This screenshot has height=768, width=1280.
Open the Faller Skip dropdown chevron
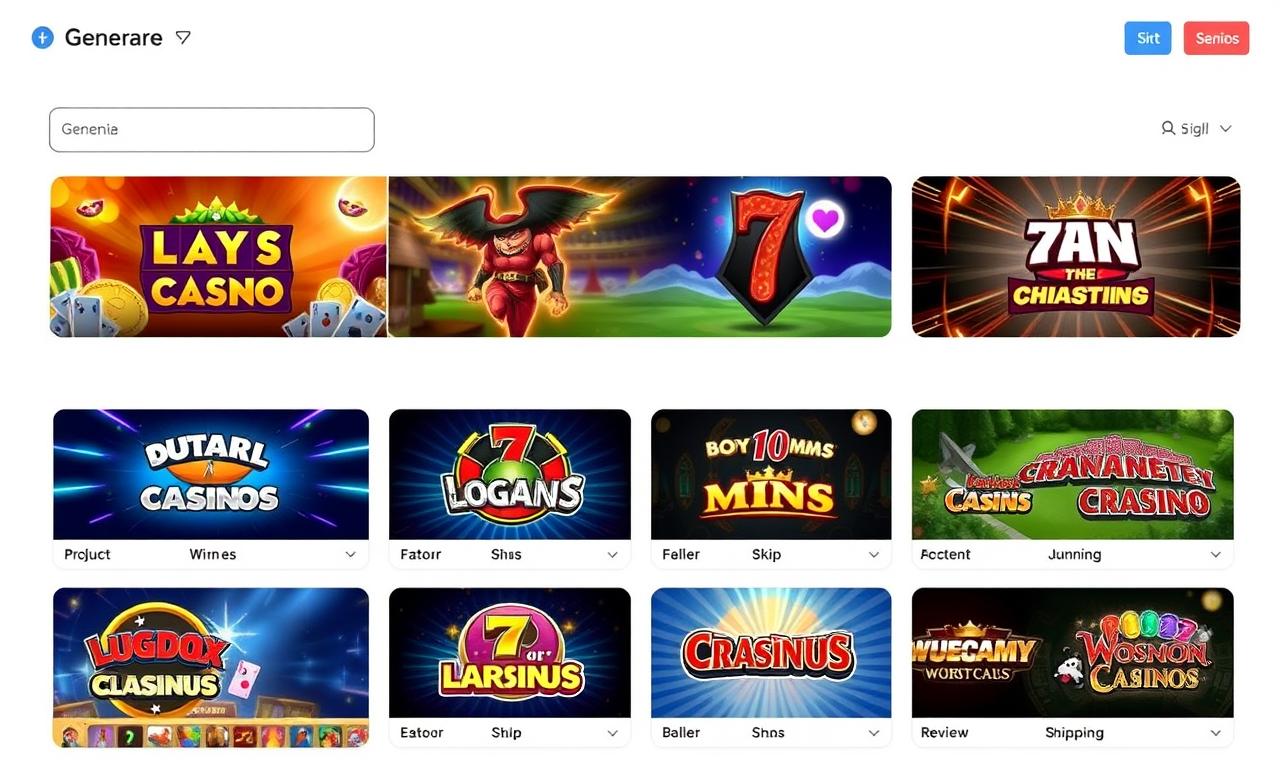coord(873,554)
